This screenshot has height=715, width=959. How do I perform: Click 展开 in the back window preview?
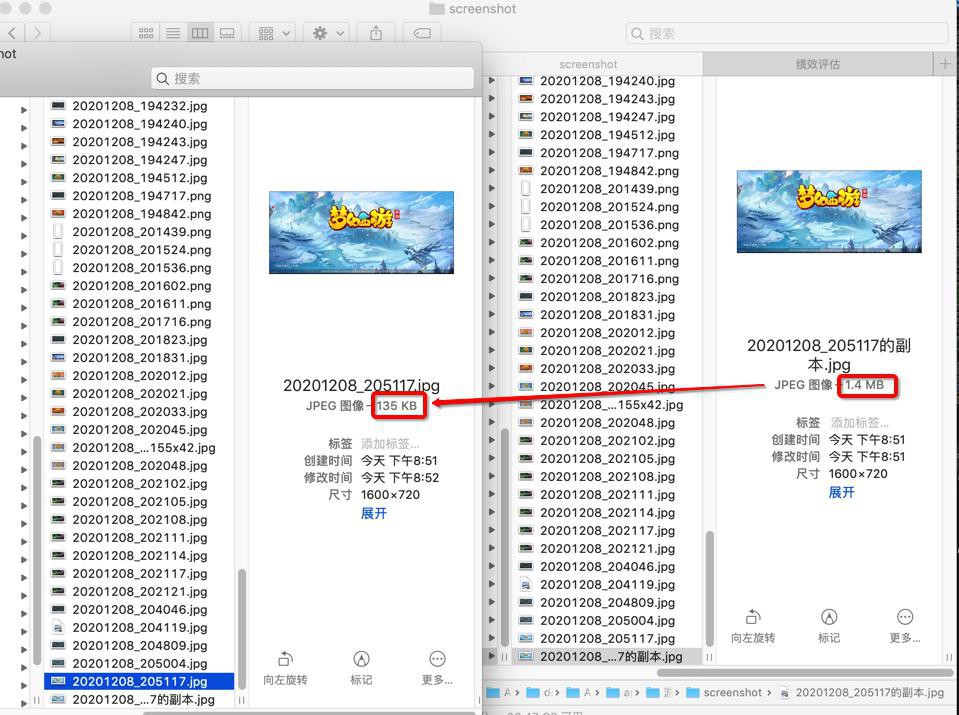pyautogui.click(x=842, y=492)
